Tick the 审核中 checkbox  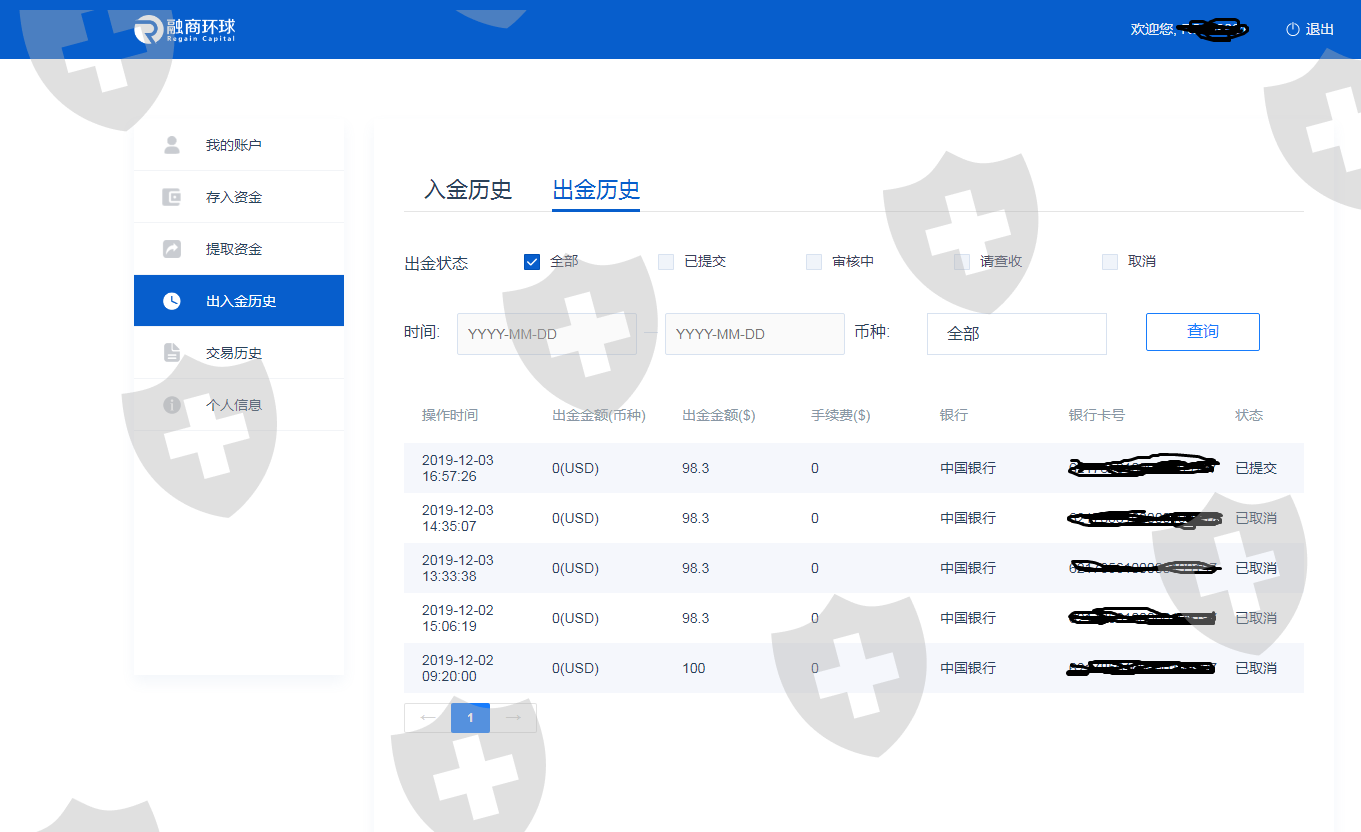point(814,262)
